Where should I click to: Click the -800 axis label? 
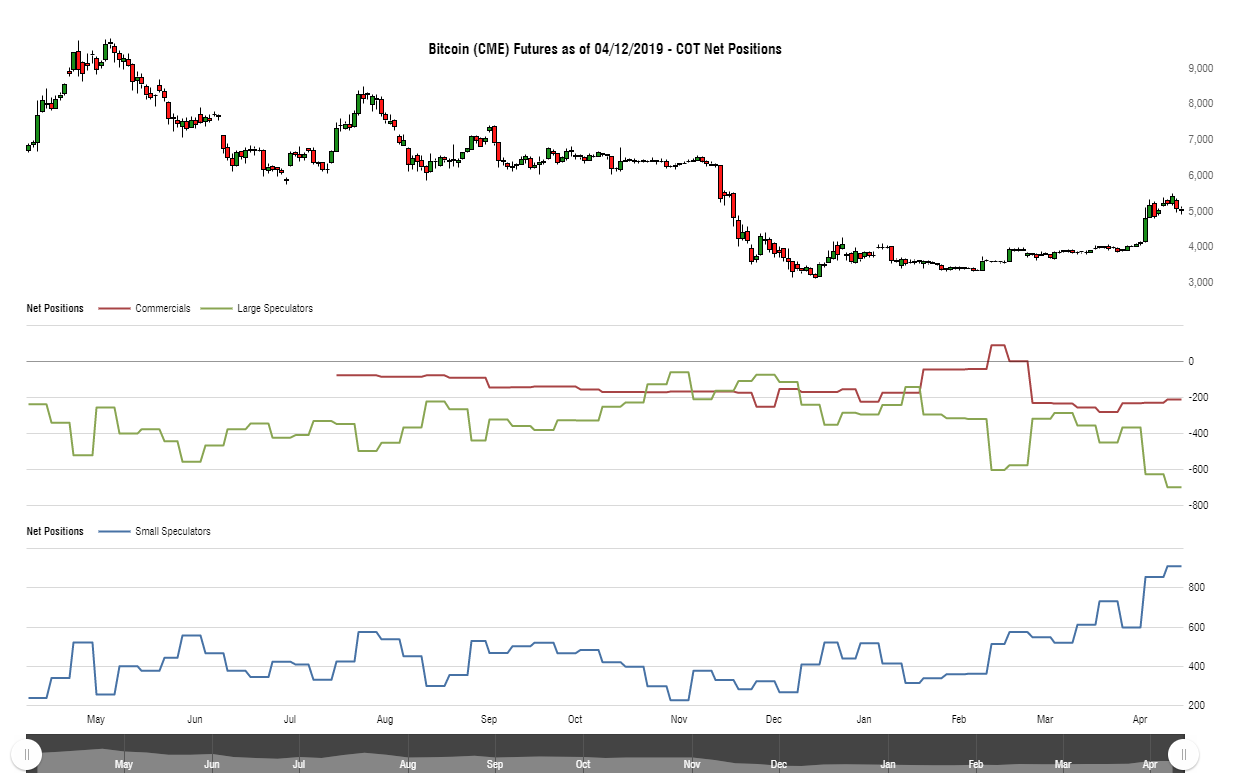tap(1197, 506)
